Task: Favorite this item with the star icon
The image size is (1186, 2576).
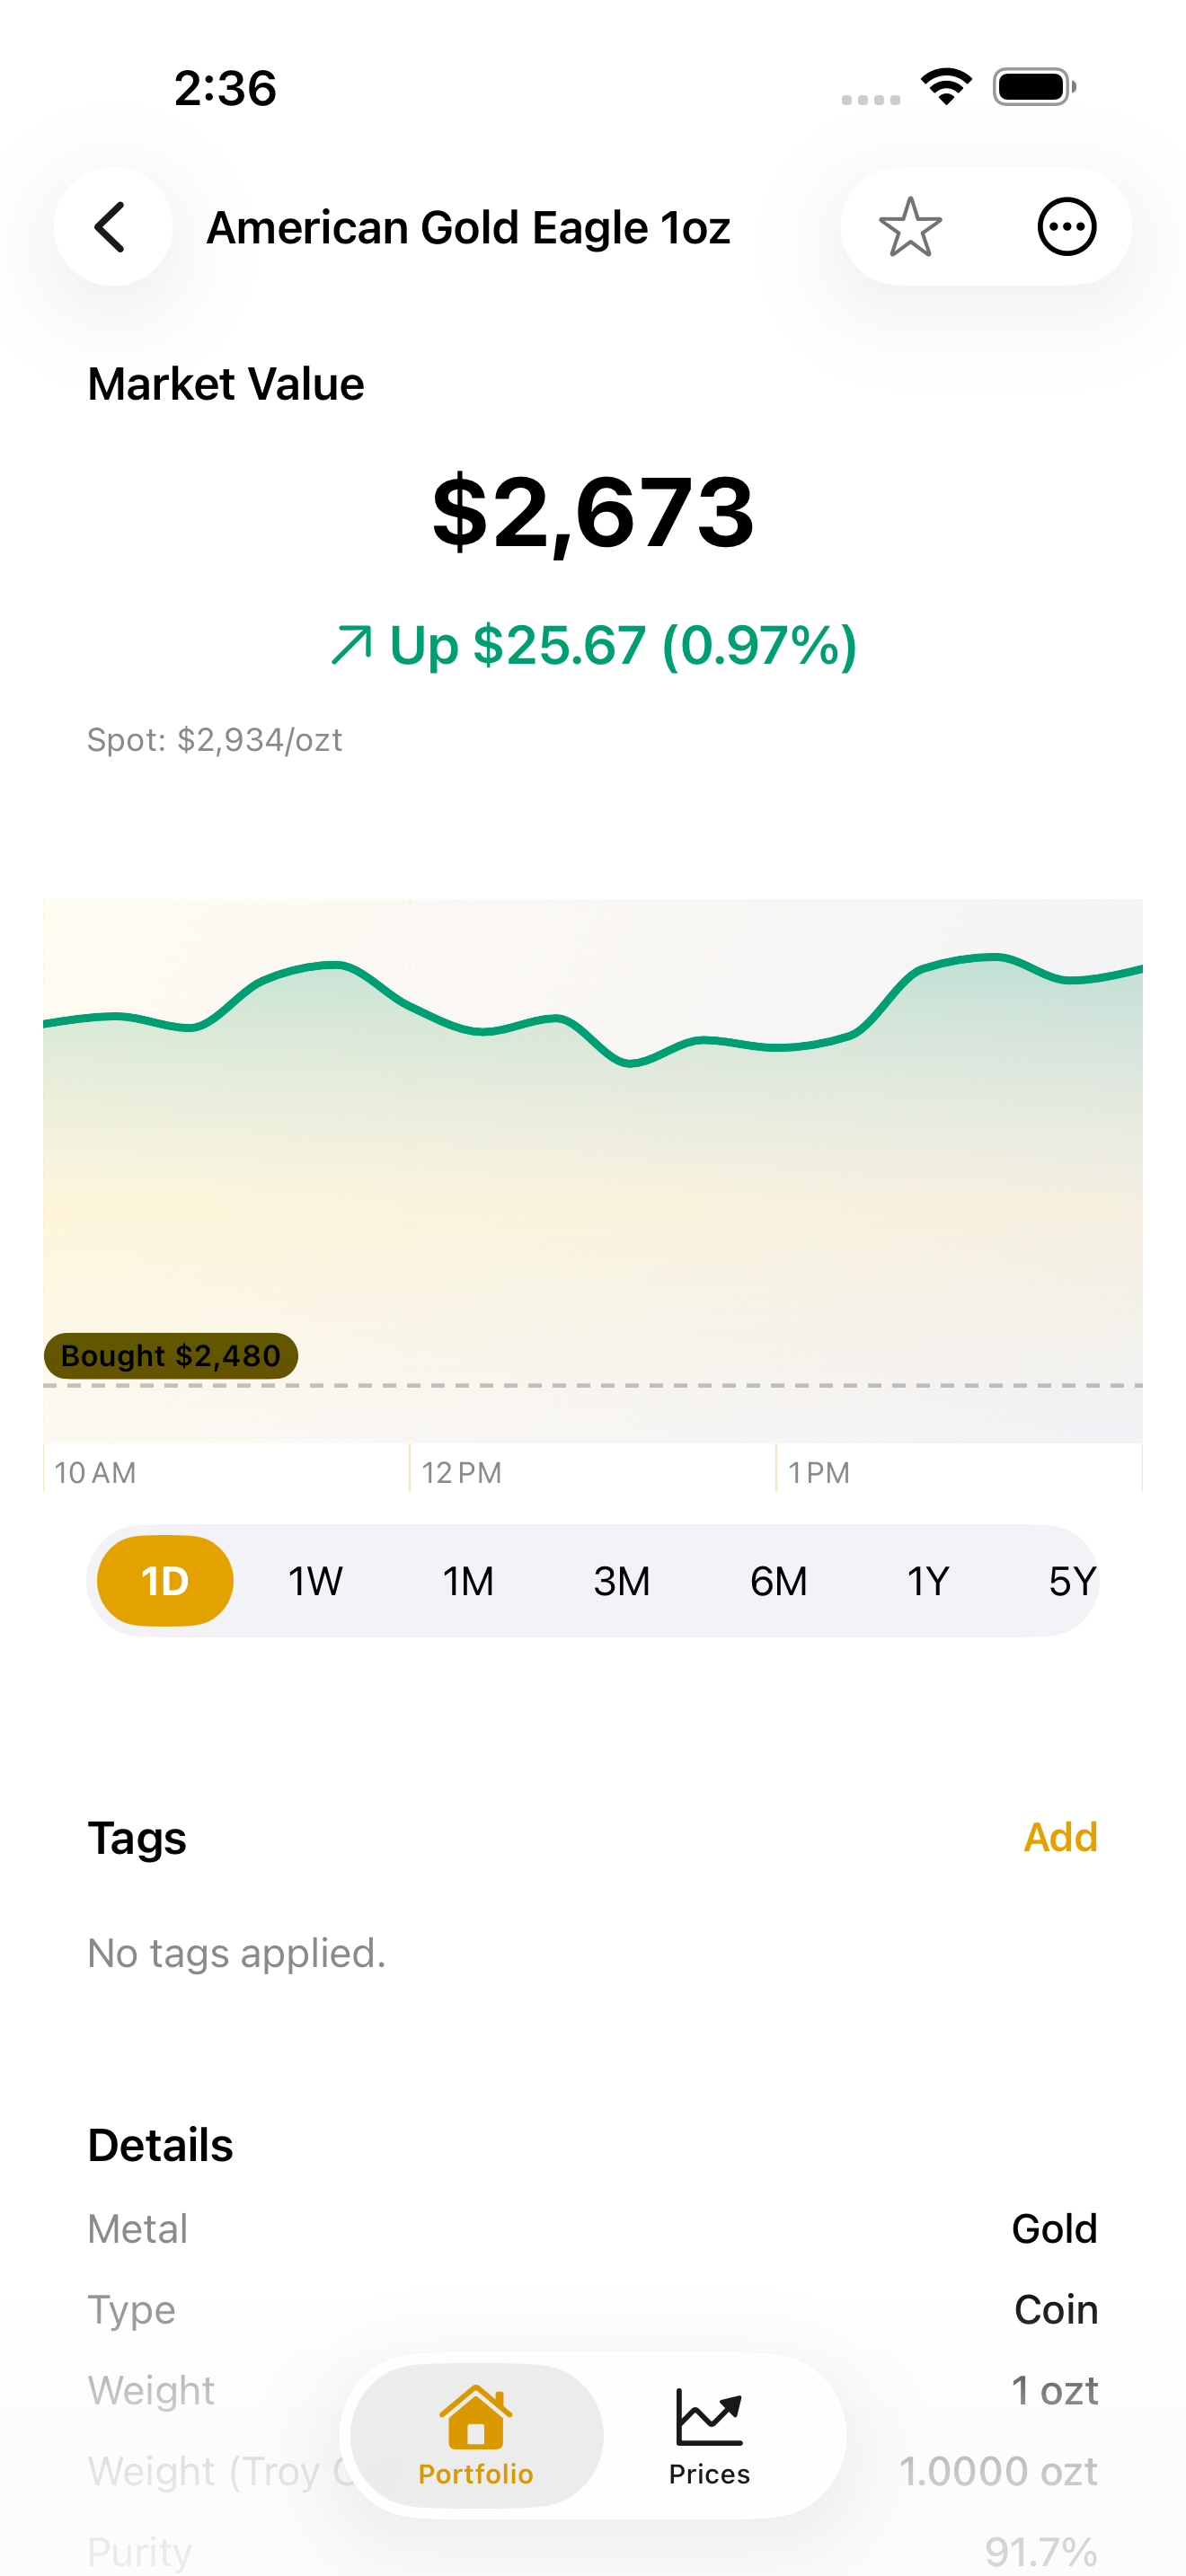Action: coord(910,227)
